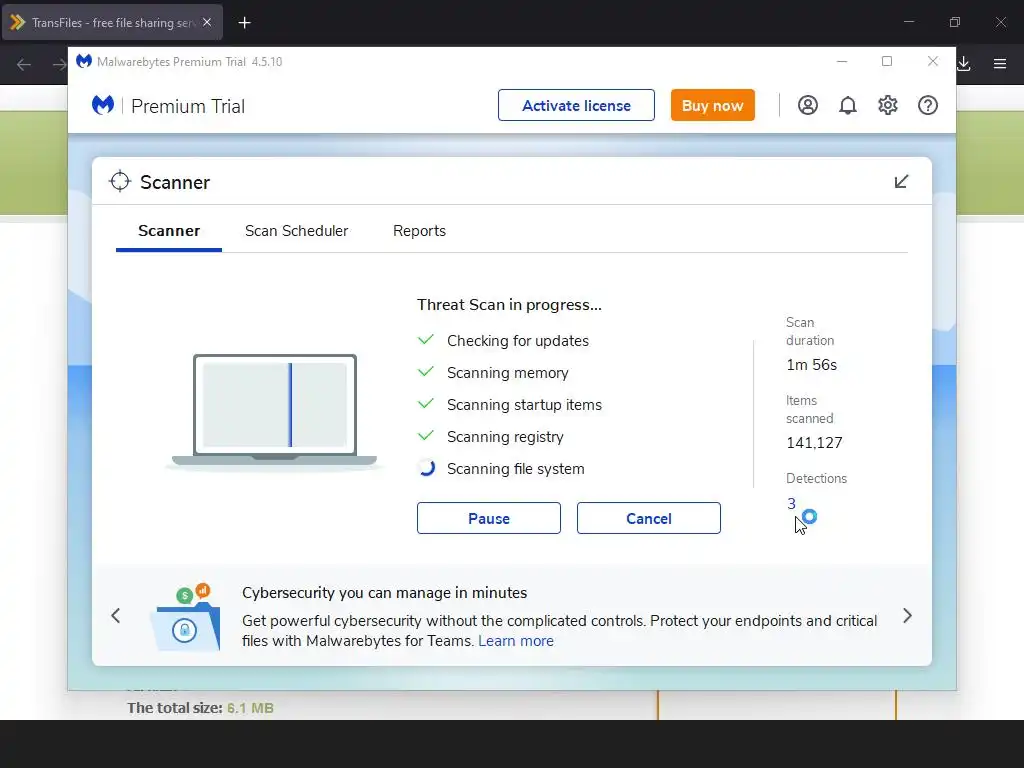This screenshot has height=768, width=1024.
Task: Open the Malwarebytes account icon
Action: tap(807, 105)
